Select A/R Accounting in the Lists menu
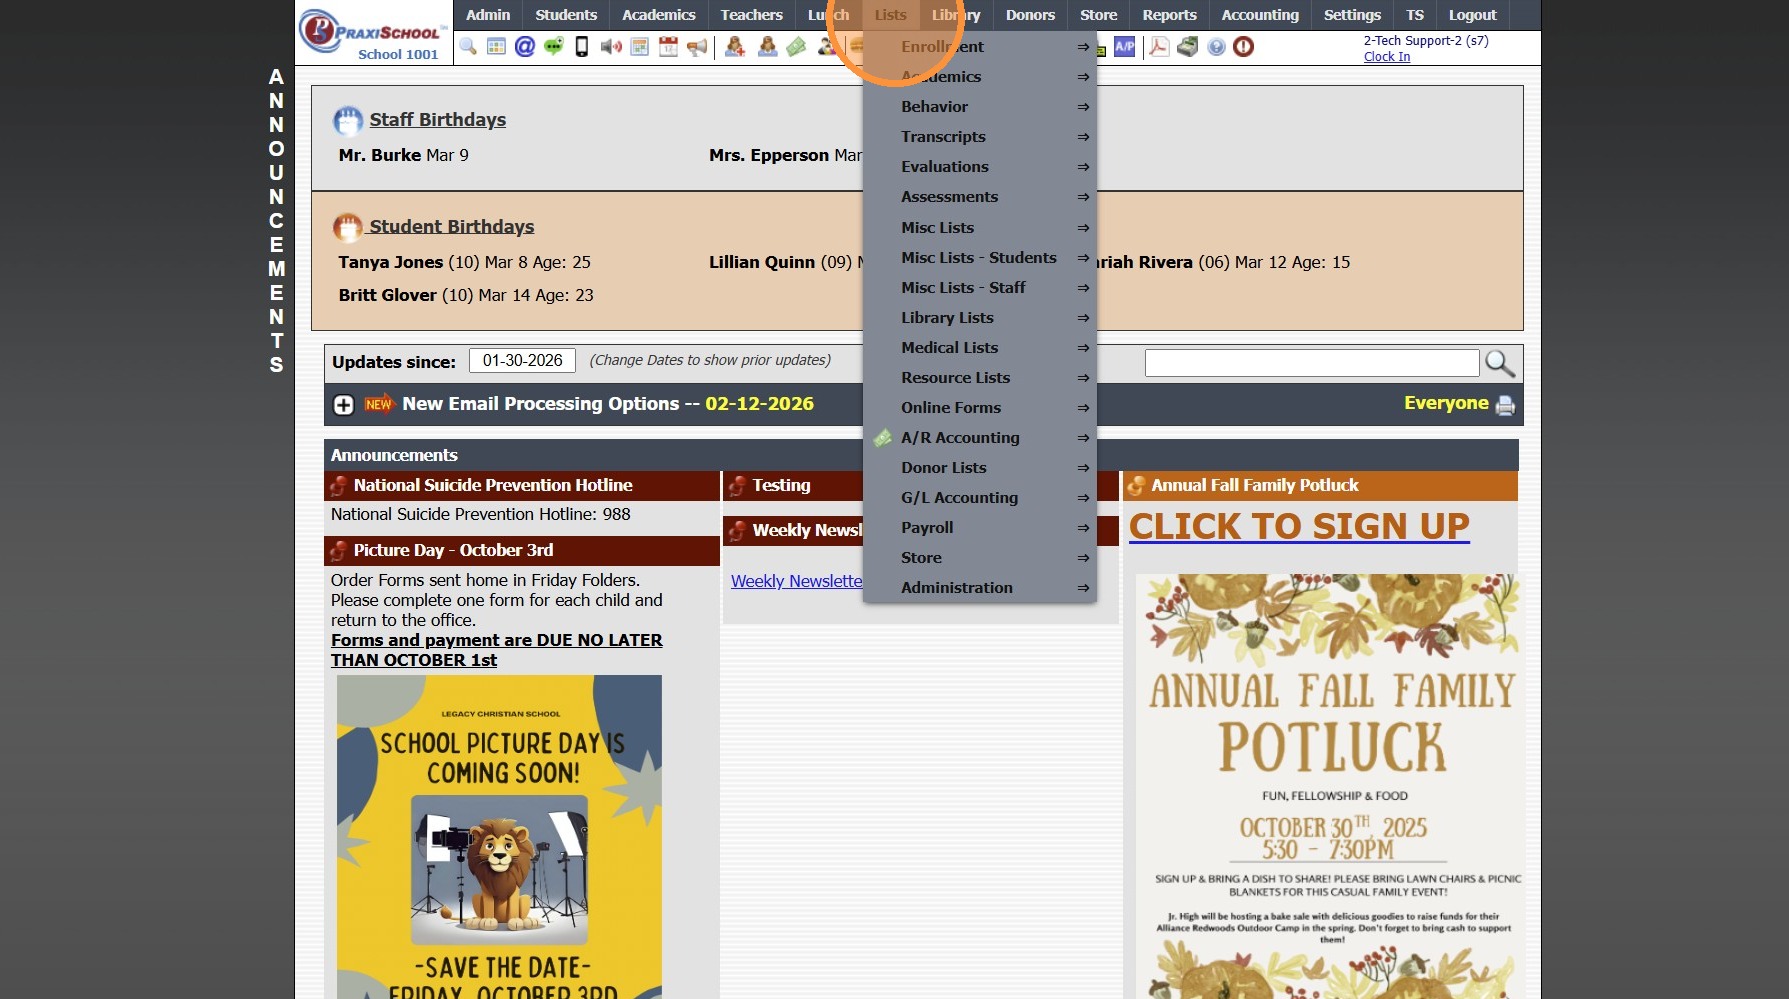1789x999 pixels. (x=980, y=438)
